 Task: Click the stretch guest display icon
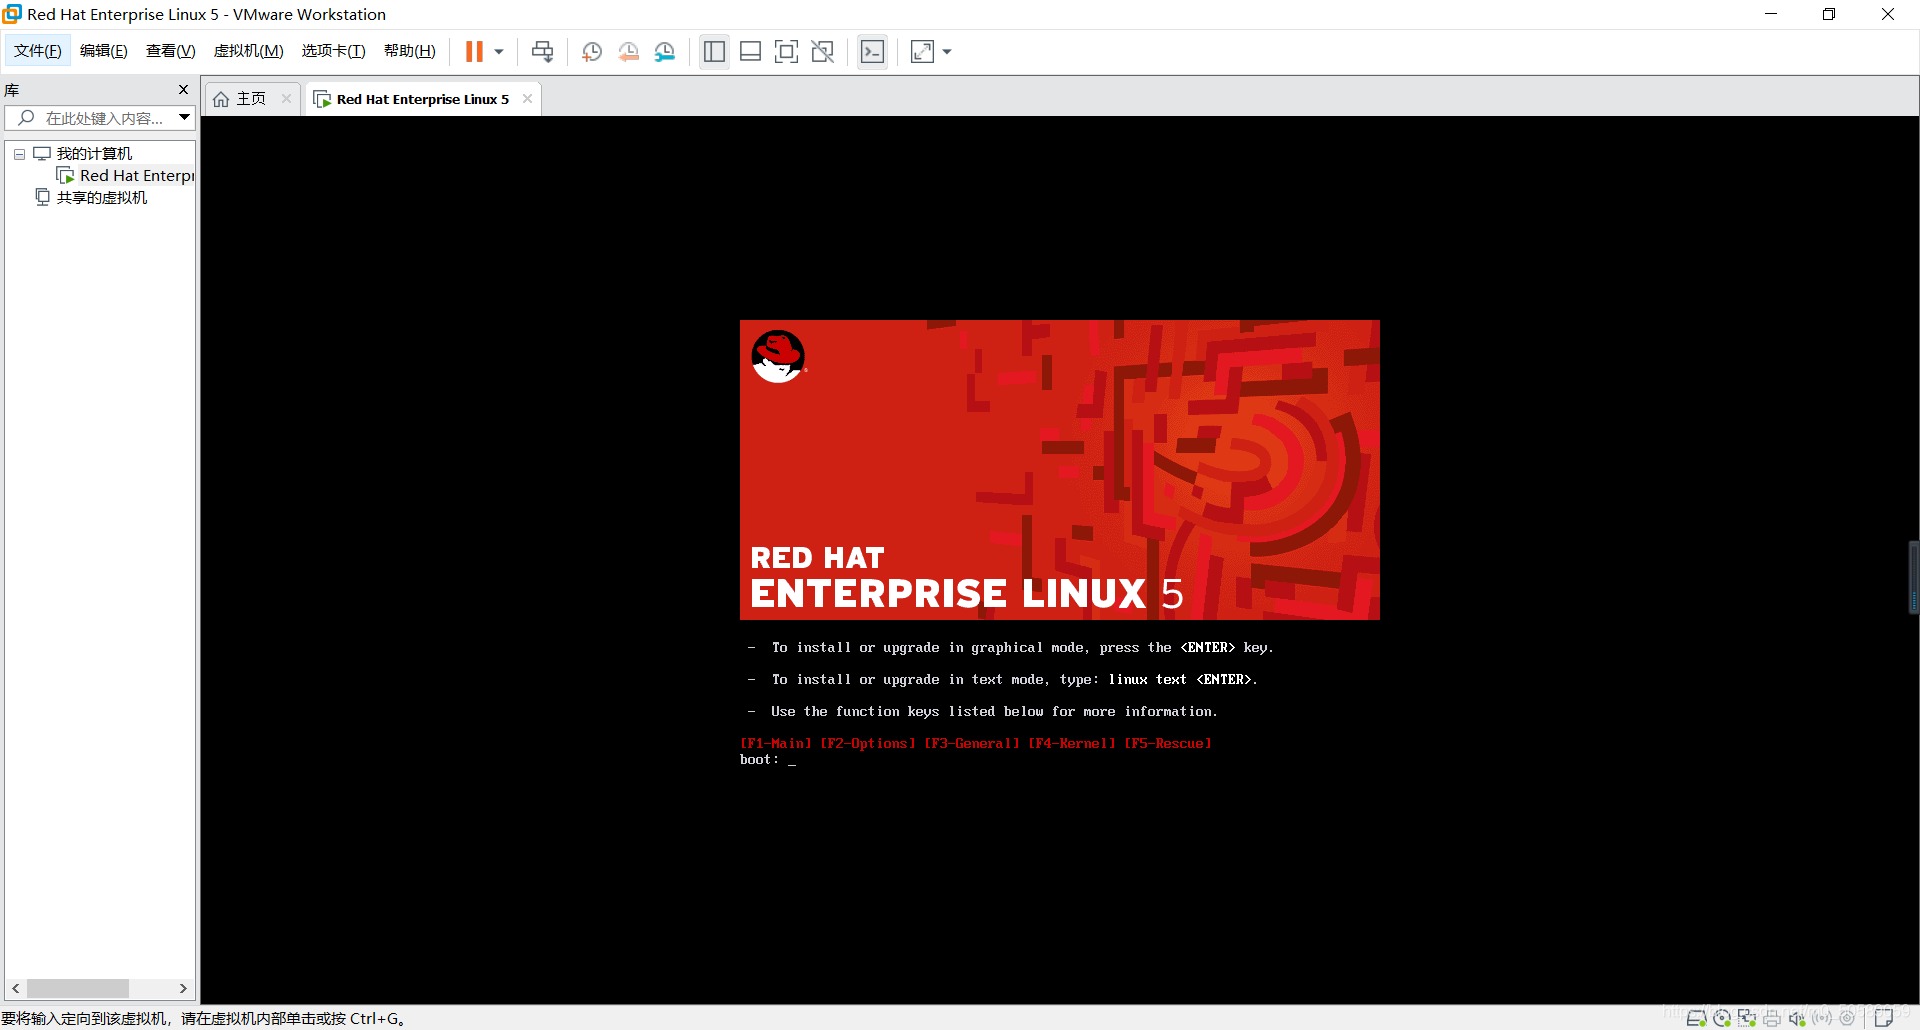point(922,52)
